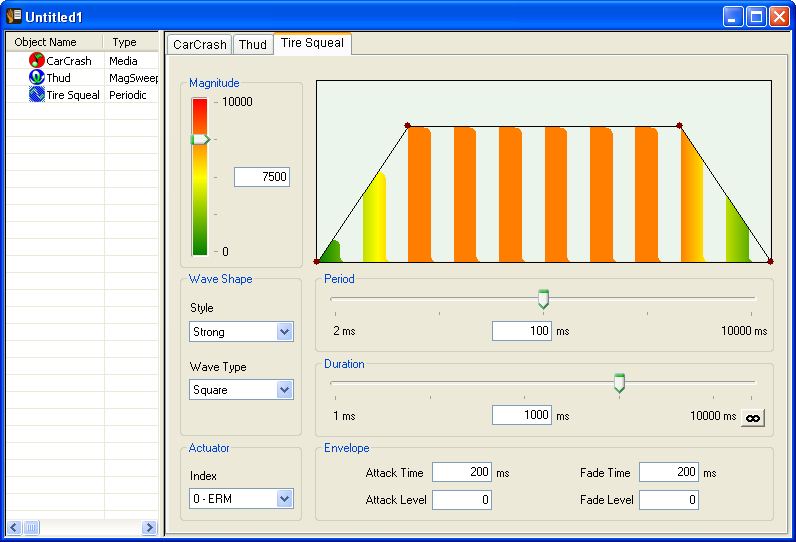Toggle infinite duration button
This screenshot has width=796, height=542.
coord(753,418)
